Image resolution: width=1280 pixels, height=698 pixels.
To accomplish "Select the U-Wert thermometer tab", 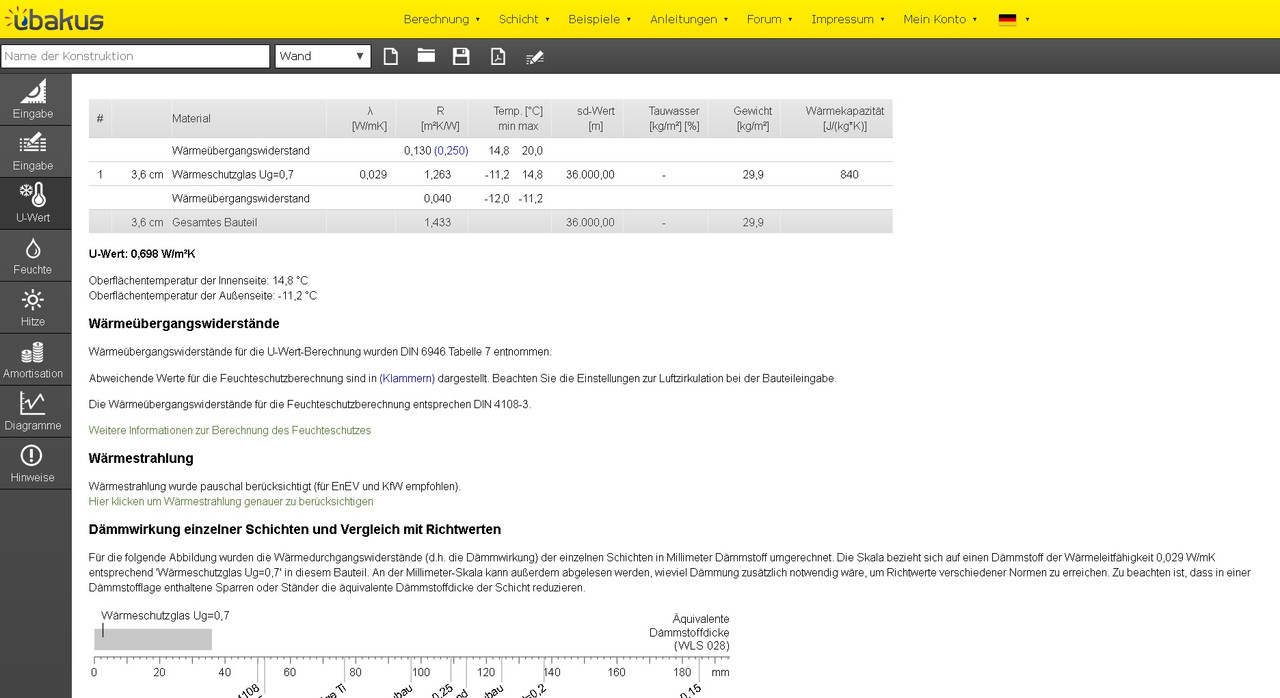I will click(35, 204).
